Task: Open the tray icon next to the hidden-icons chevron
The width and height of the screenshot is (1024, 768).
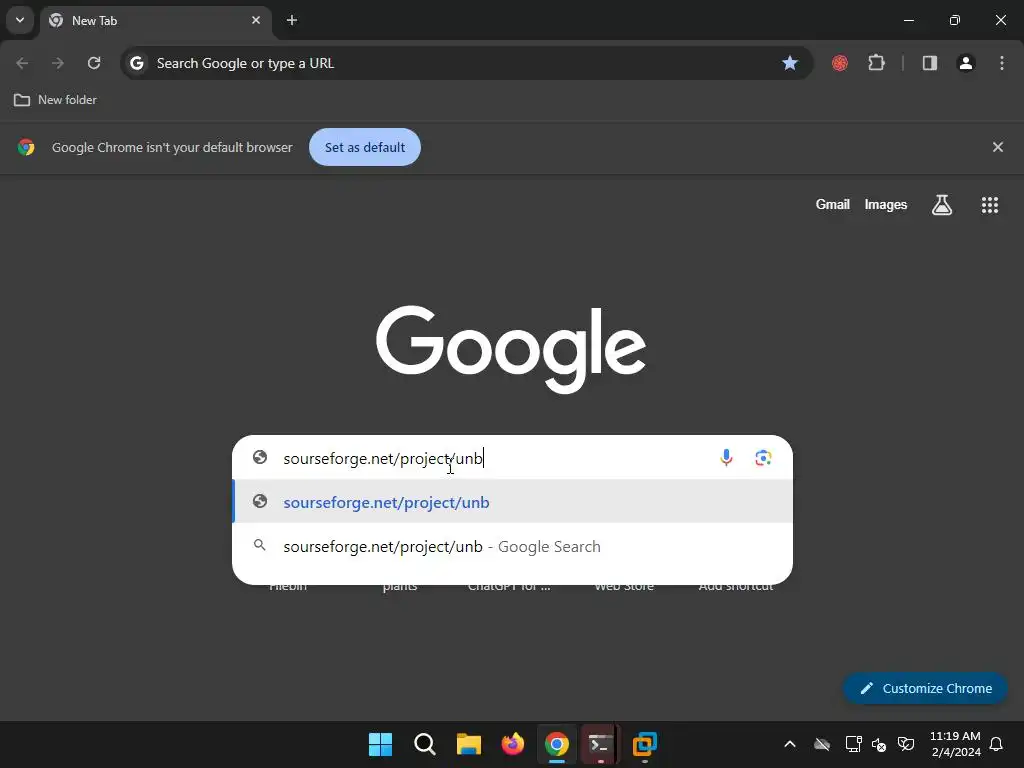Action: [822, 744]
